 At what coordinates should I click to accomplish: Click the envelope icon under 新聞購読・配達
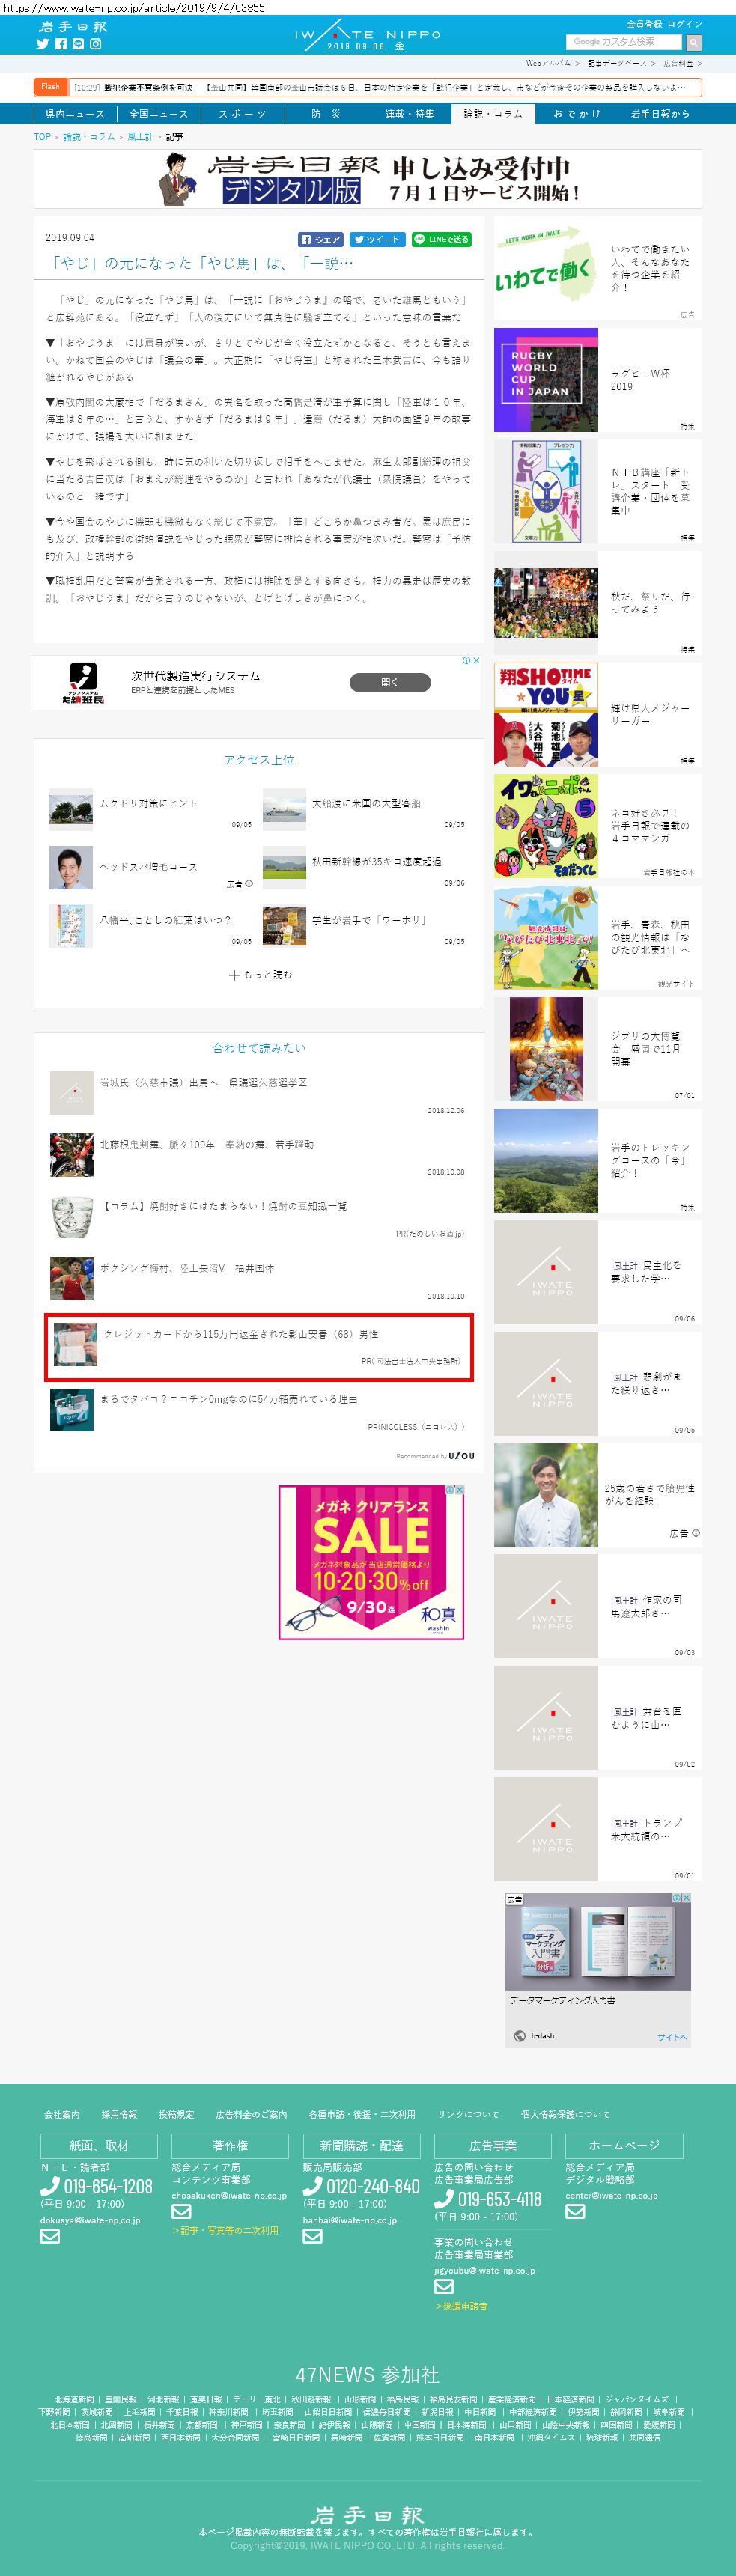(313, 2236)
